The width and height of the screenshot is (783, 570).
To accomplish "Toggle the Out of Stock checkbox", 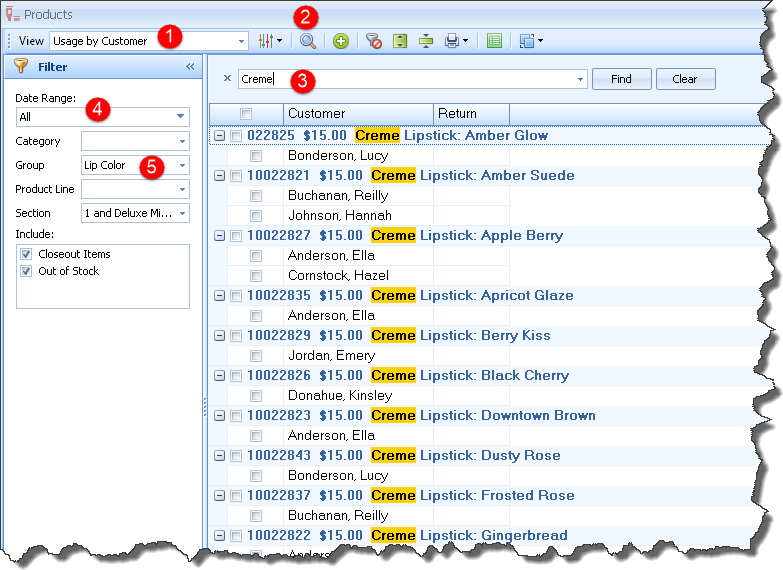I will click(x=27, y=271).
